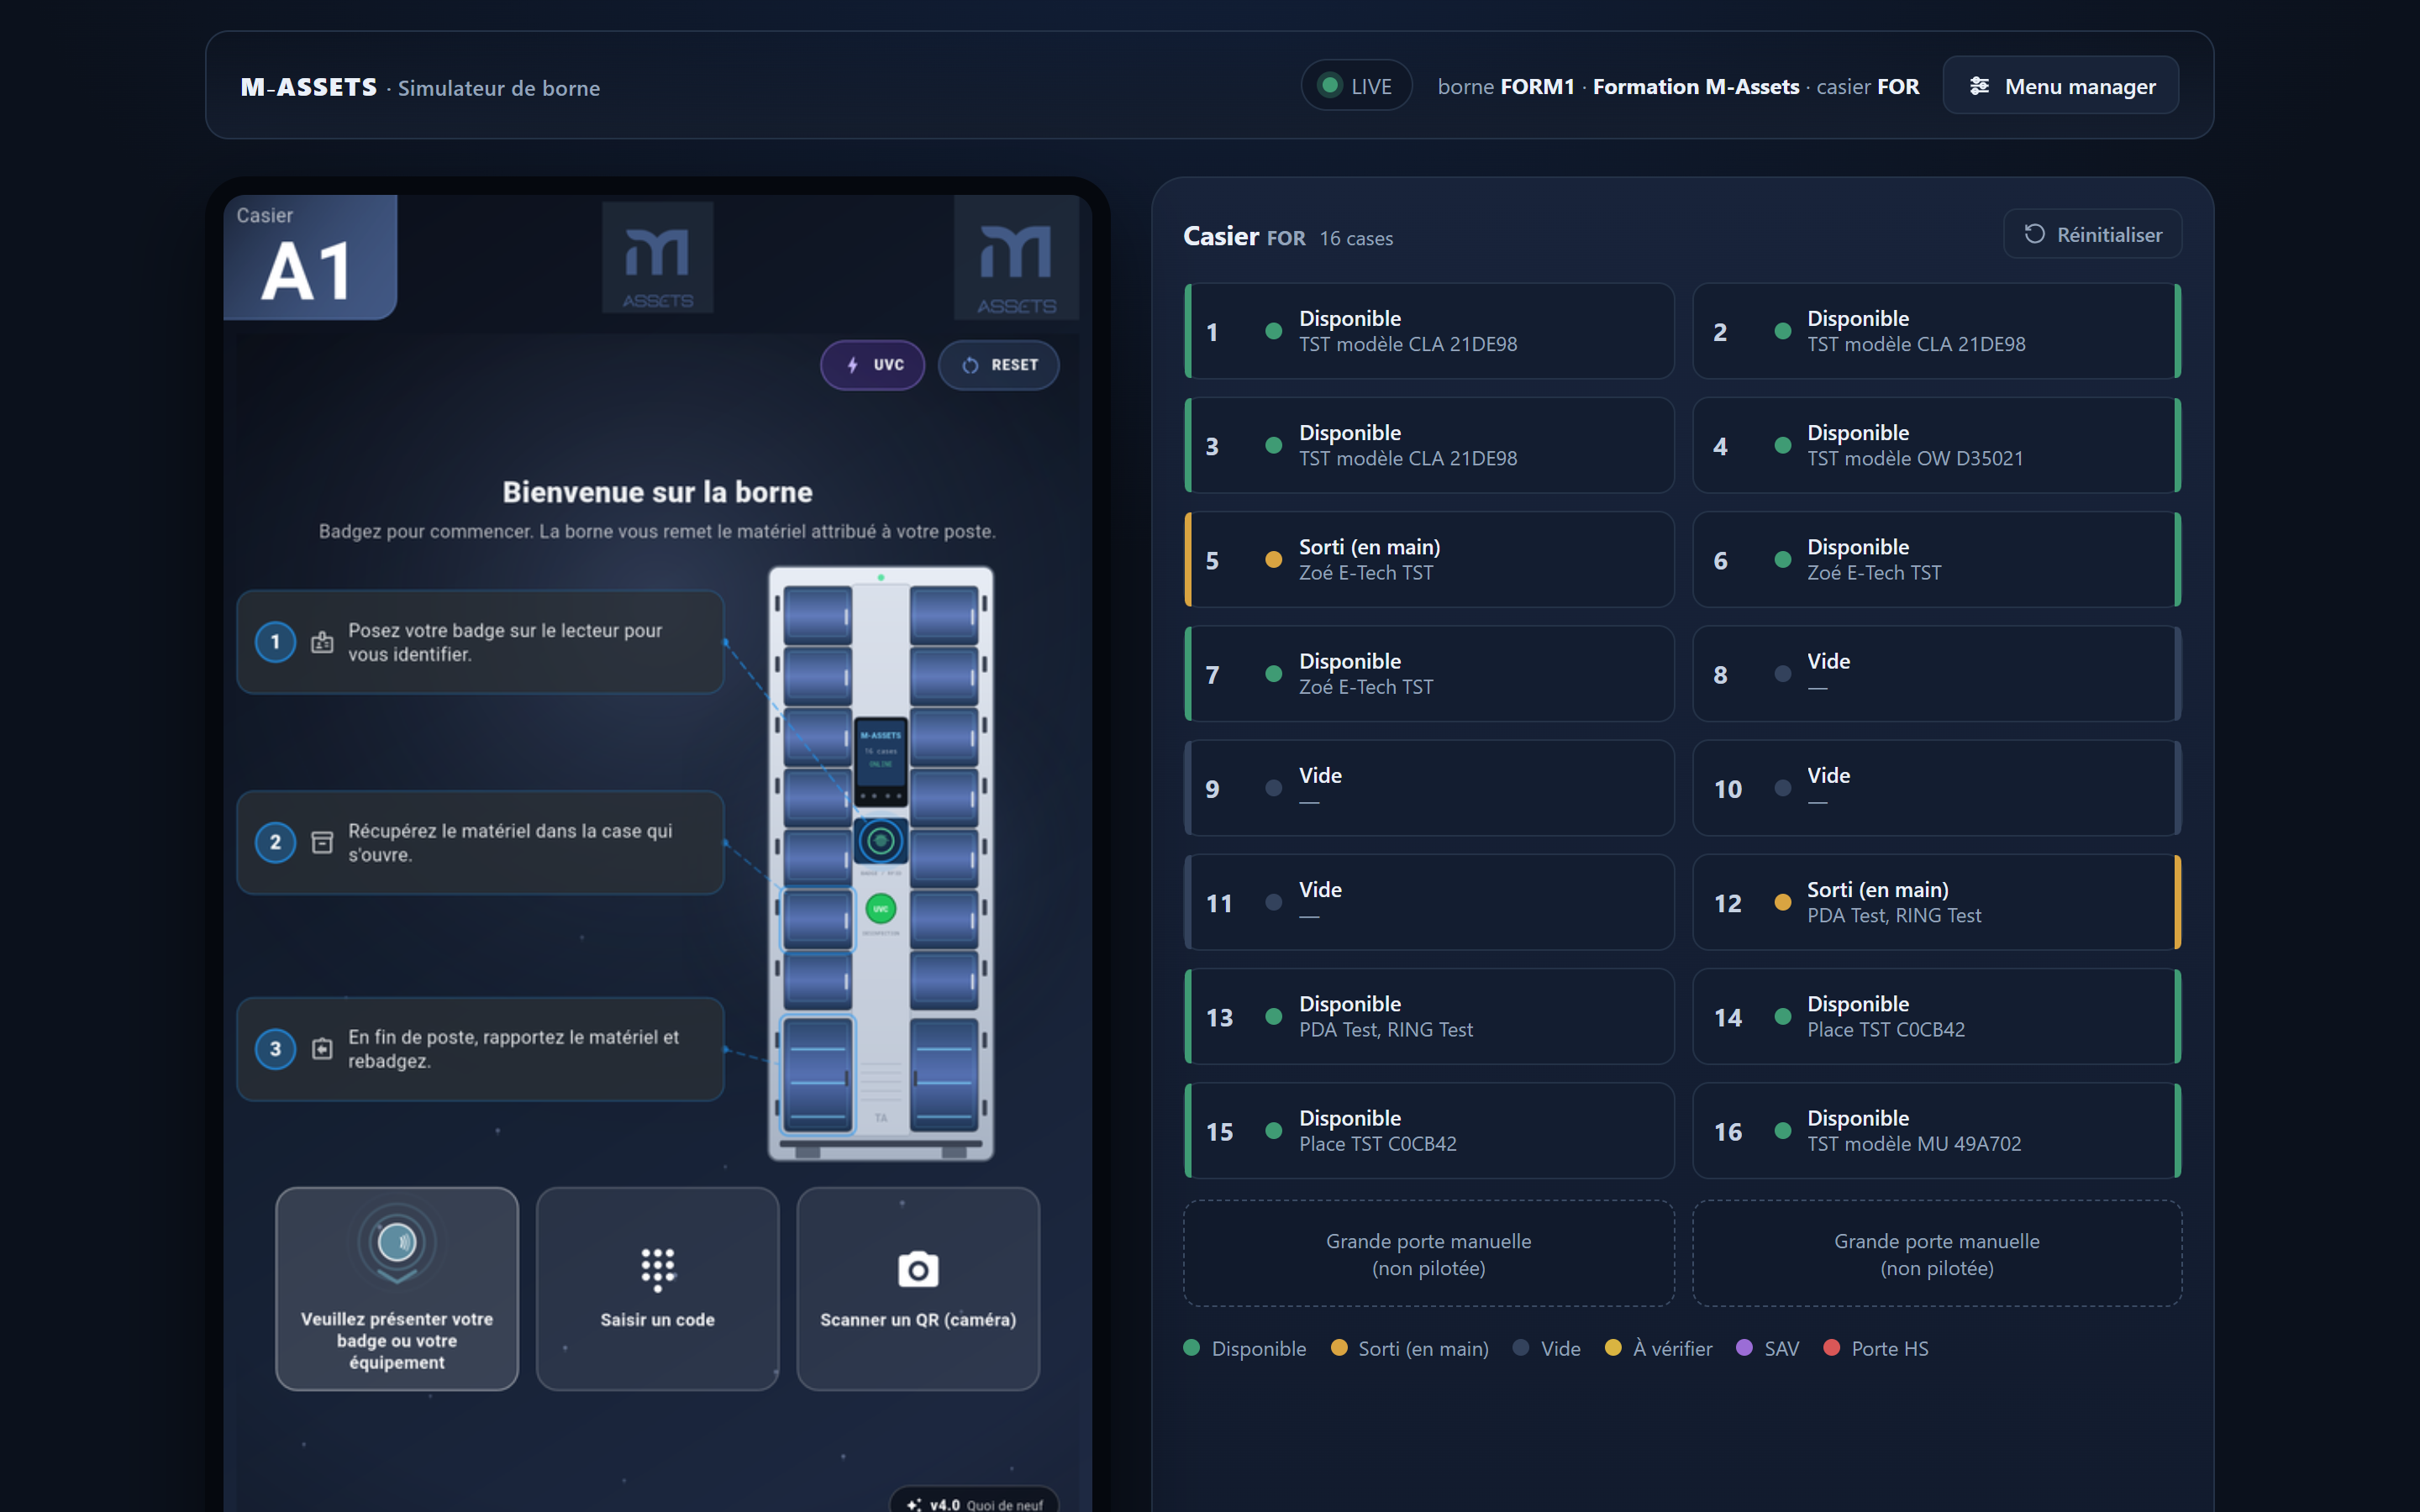Viewport: 2420px width, 1512px height.
Task: Select case 13 Disponible PDA Test card
Action: click(x=1428, y=1016)
